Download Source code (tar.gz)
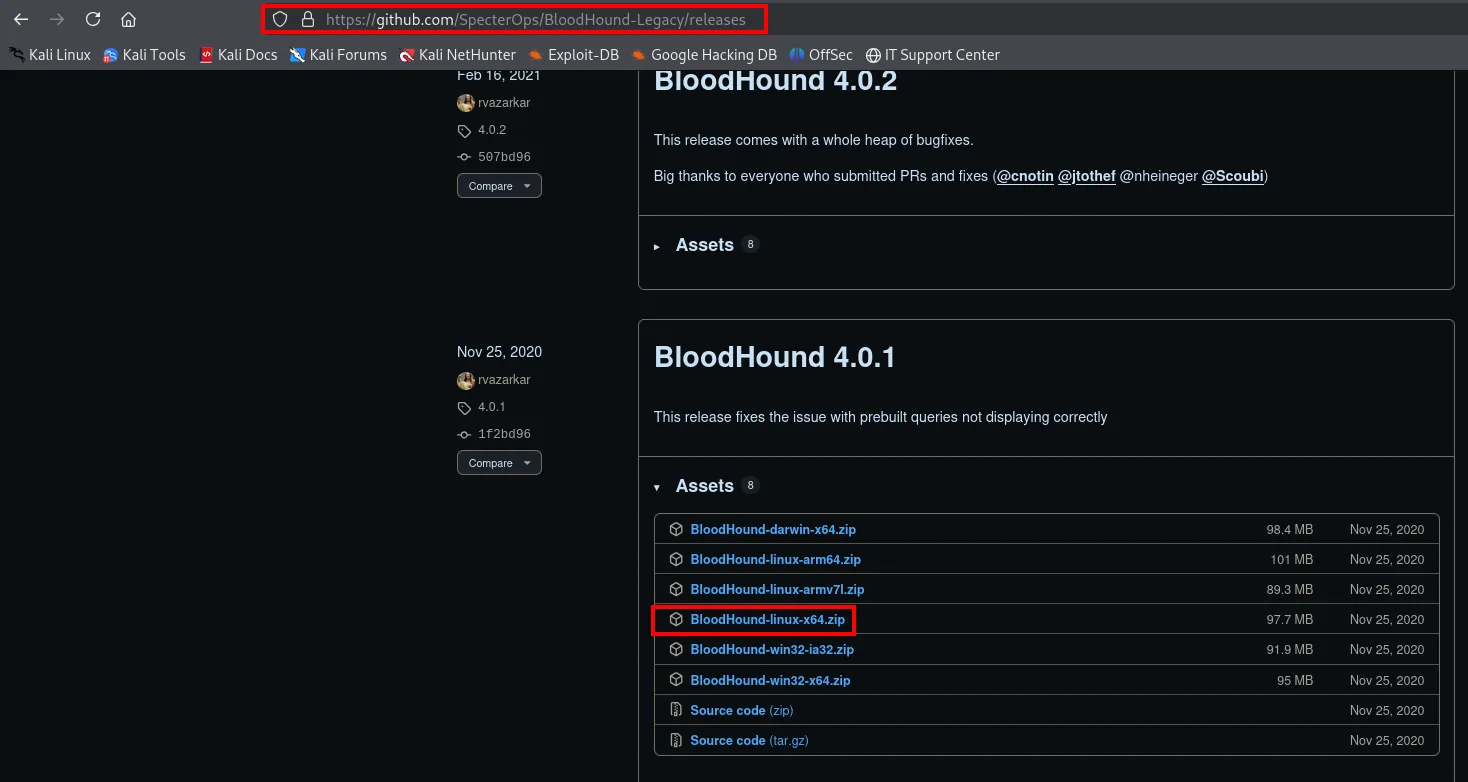 (749, 741)
